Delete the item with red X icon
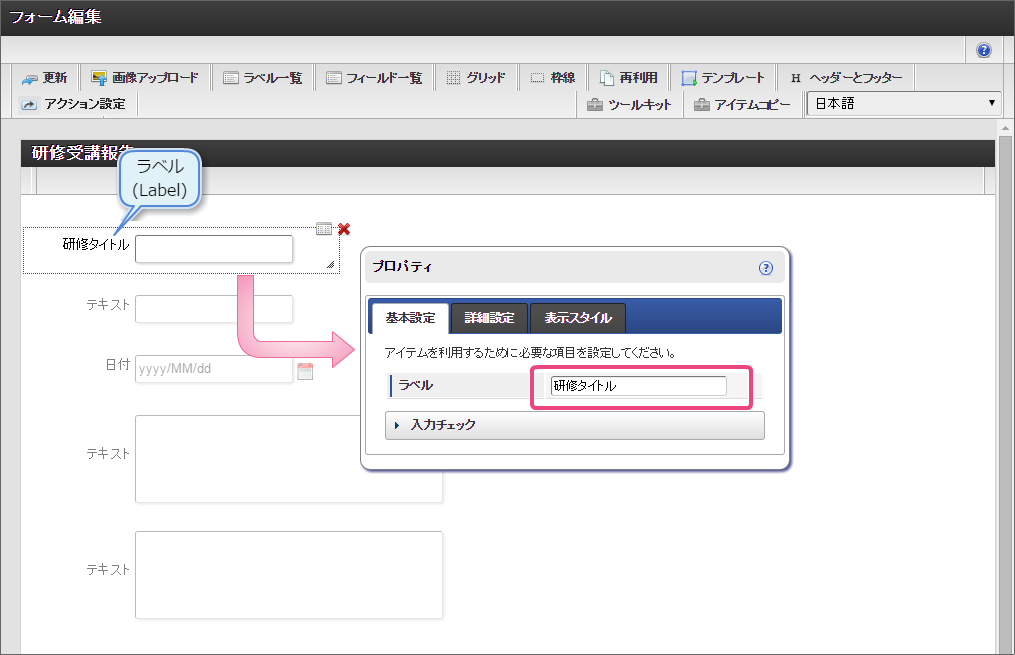This screenshot has width=1015, height=655. [x=344, y=229]
